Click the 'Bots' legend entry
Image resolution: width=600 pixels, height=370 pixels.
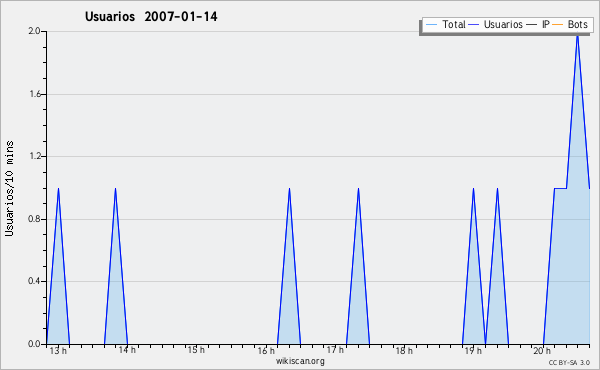click(570, 24)
